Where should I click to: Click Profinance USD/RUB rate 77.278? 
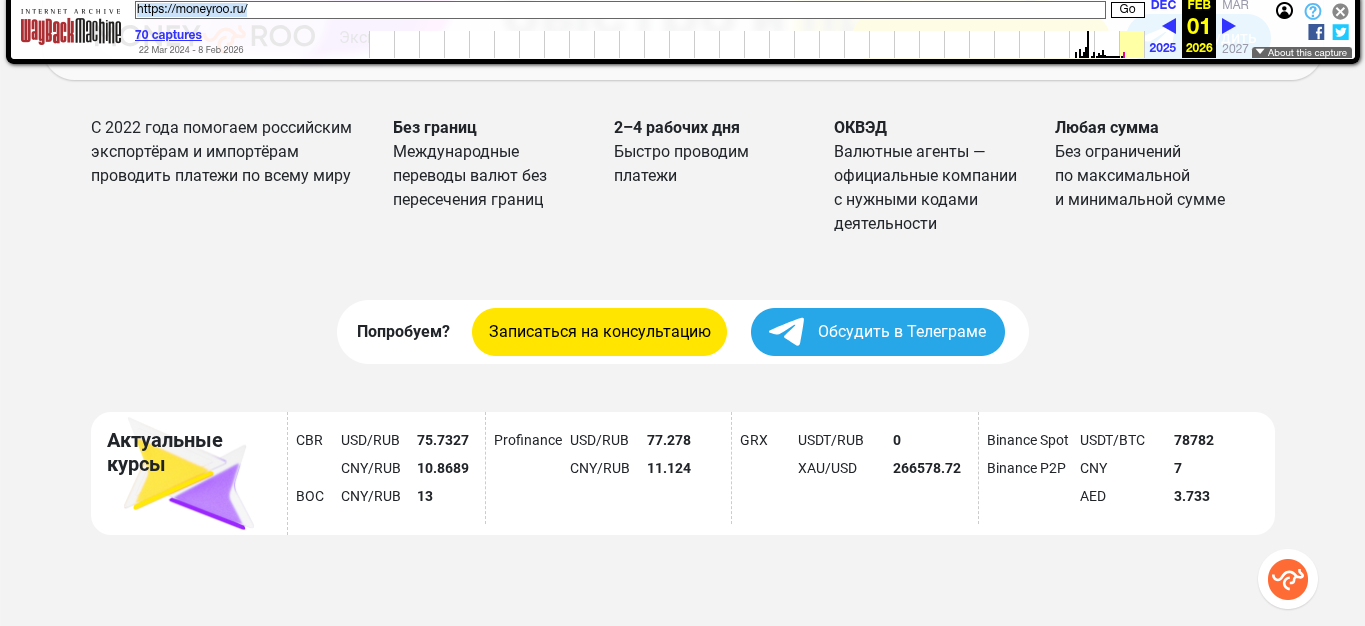[669, 440]
